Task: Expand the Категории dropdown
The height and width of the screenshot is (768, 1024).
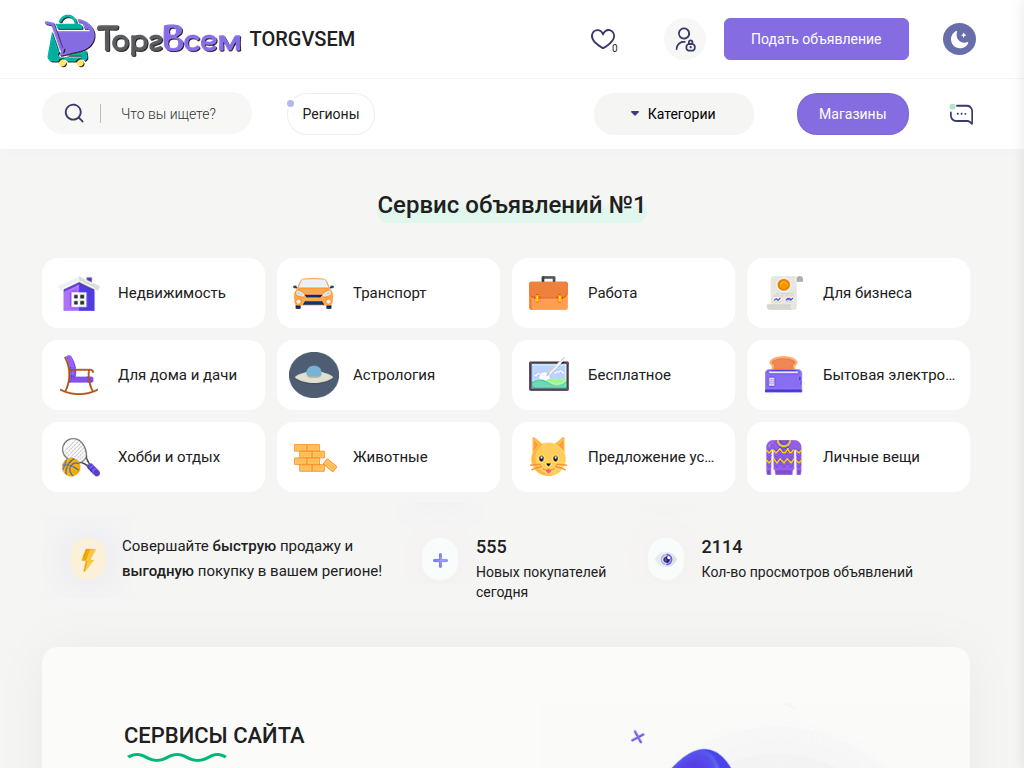Action: point(673,114)
